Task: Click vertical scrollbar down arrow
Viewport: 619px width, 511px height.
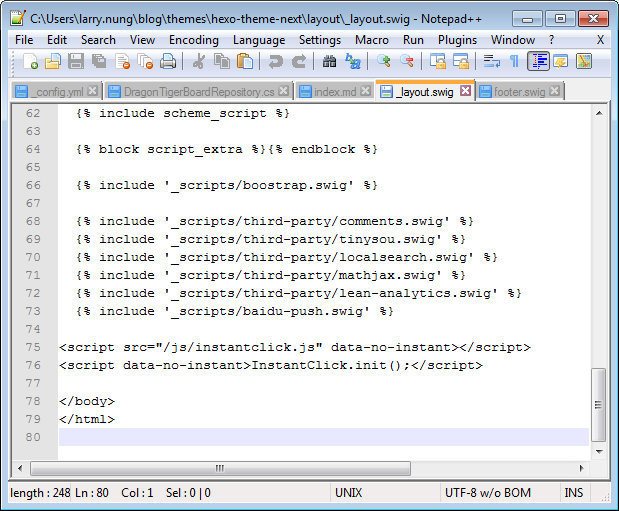Action: pos(599,451)
